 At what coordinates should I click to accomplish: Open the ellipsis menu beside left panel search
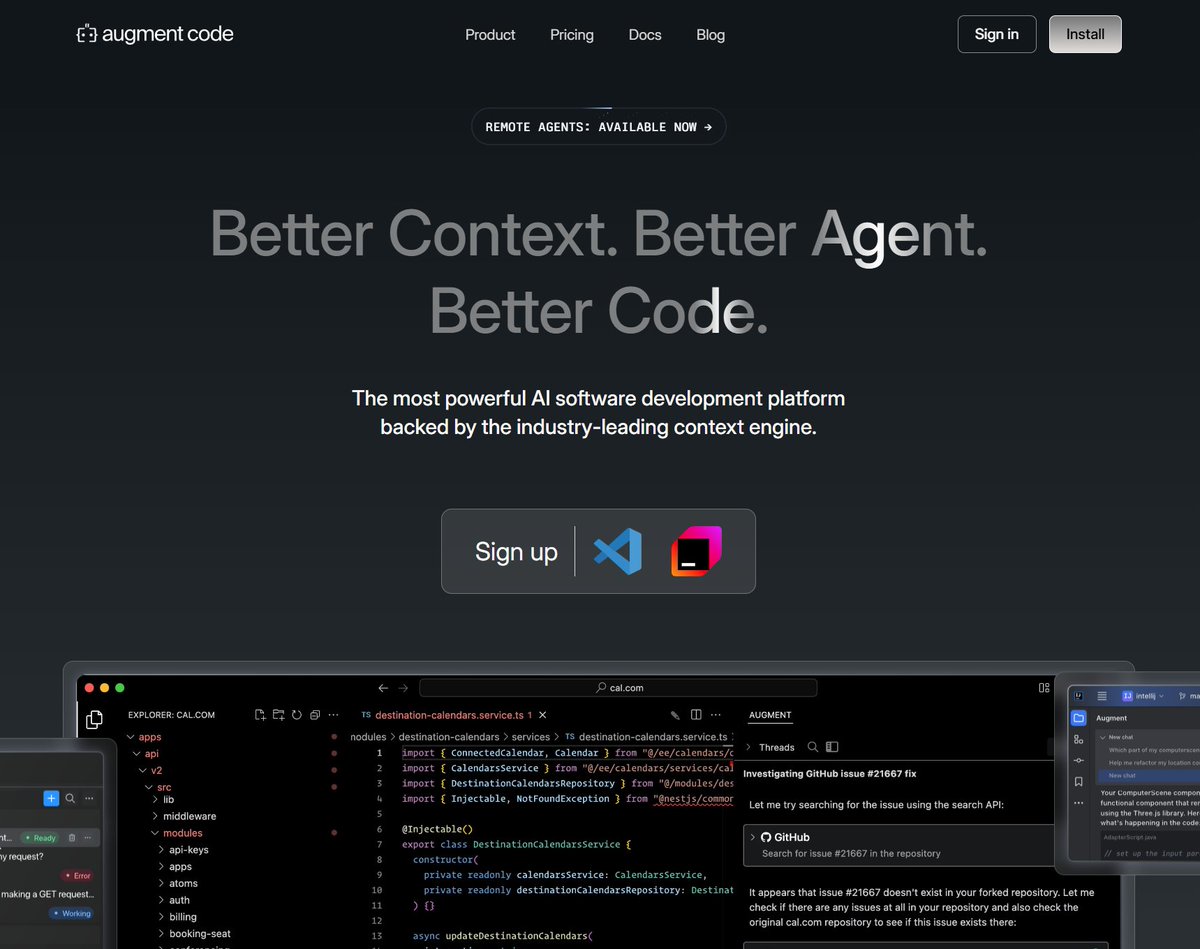[89, 798]
